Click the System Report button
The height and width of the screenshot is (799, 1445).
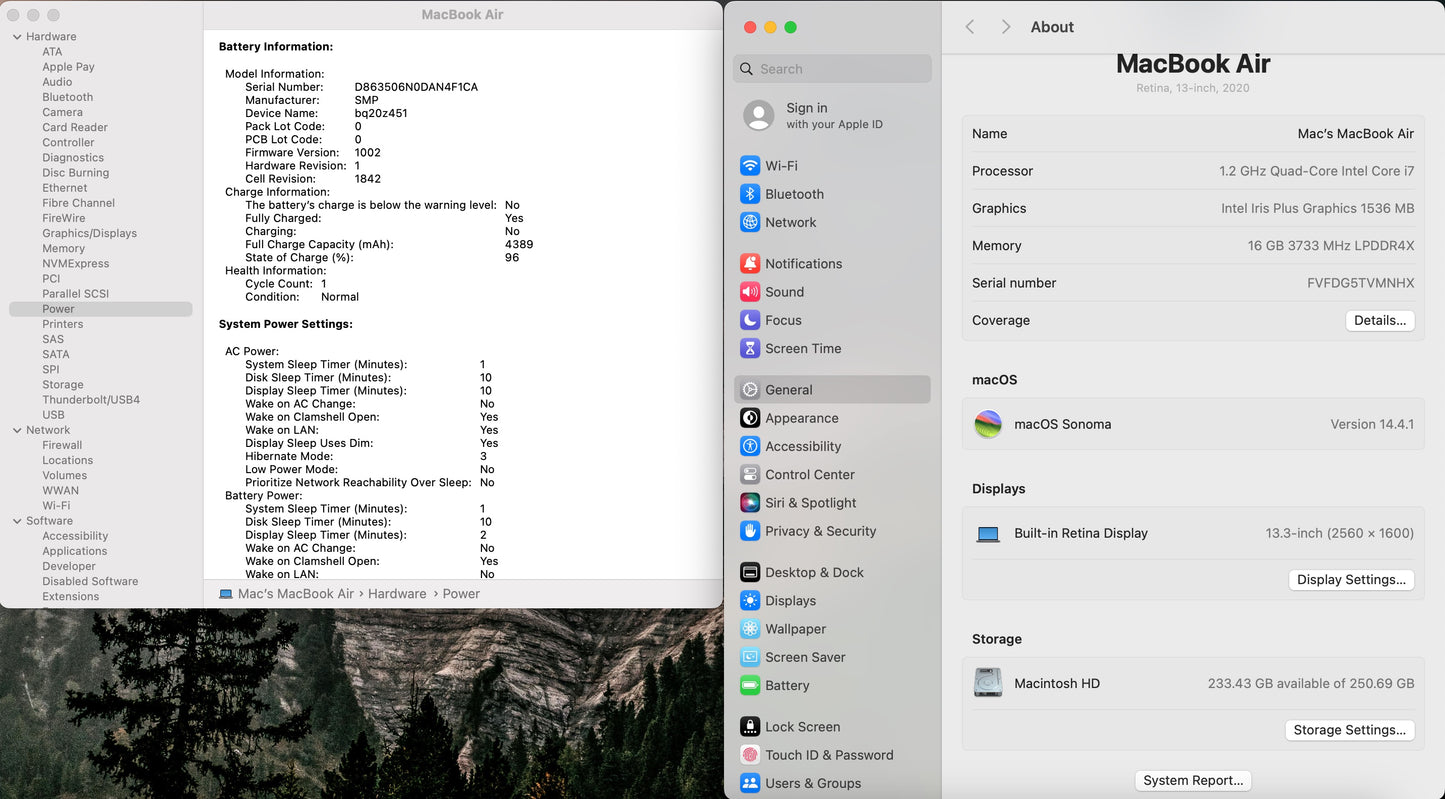(1193, 780)
